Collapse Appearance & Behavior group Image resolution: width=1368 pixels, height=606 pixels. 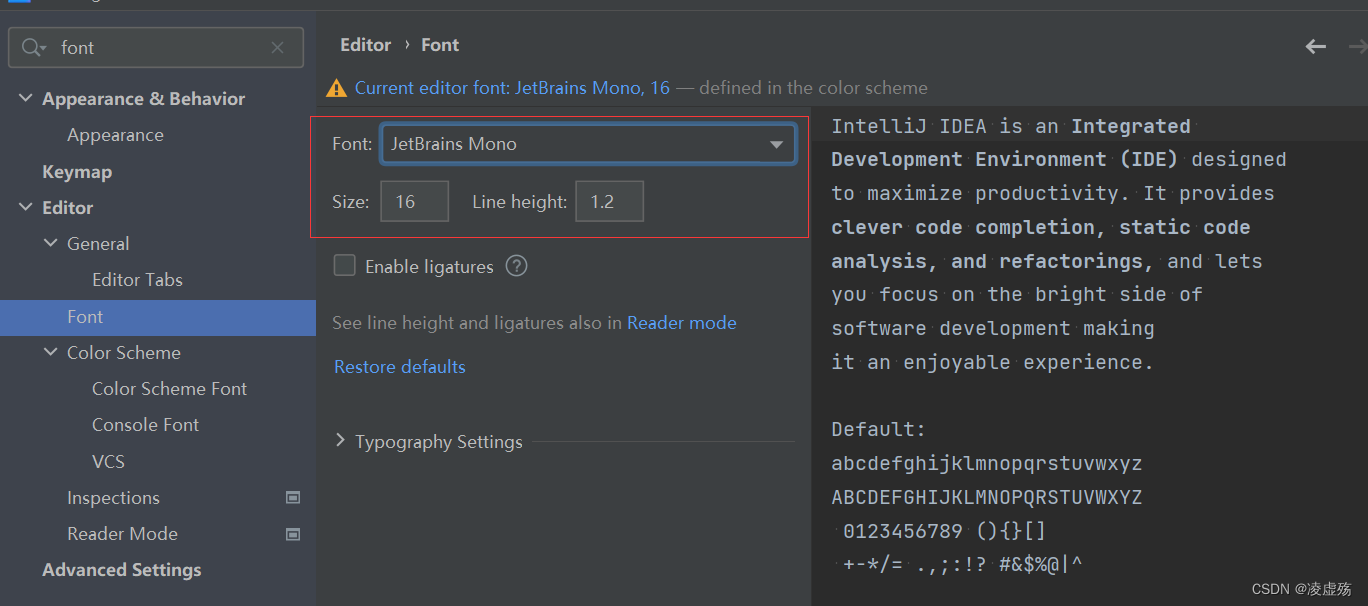[x=25, y=99]
